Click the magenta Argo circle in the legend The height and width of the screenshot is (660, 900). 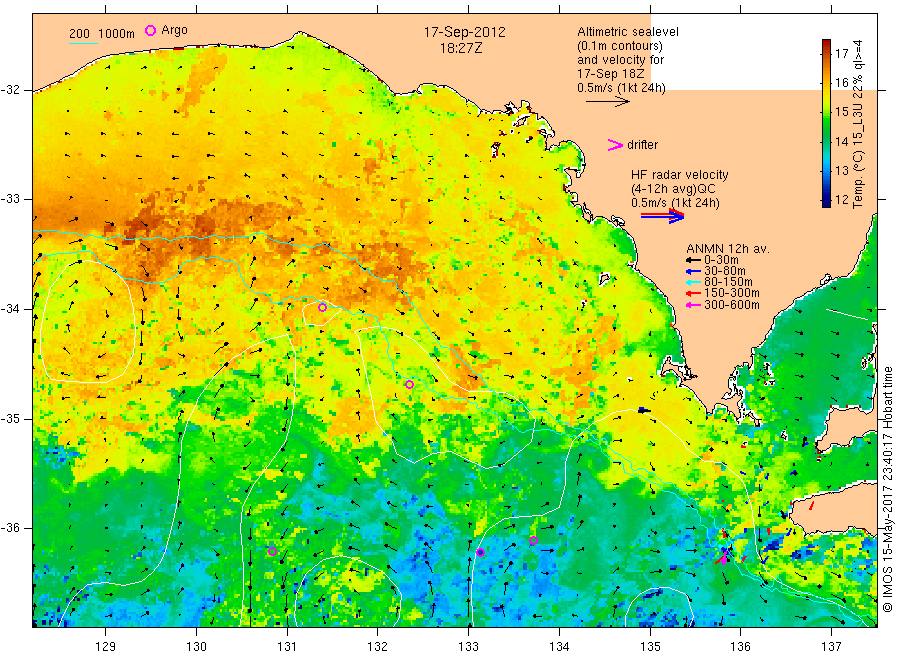point(150,30)
